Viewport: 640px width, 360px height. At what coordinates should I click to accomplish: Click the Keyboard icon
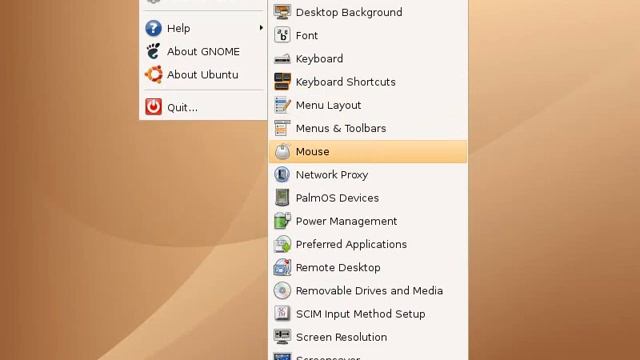[282, 59]
